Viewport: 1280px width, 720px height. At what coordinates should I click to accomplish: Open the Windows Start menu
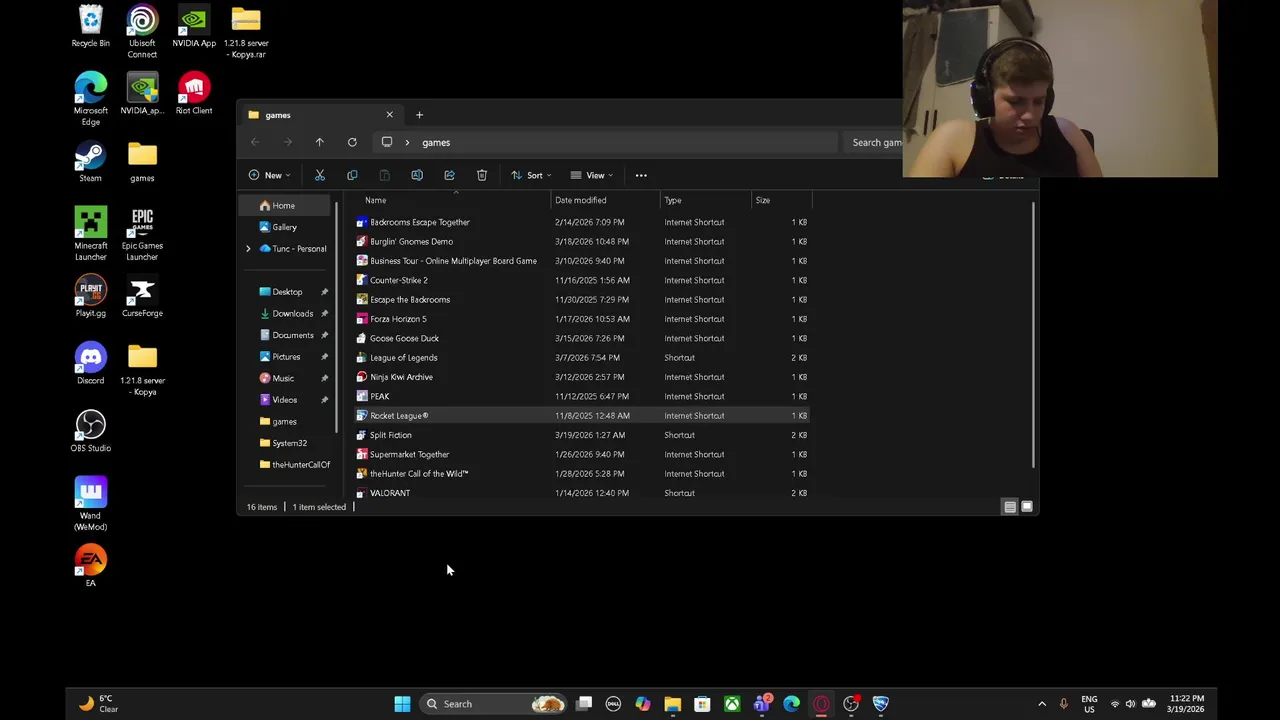pyautogui.click(x=402, y=704)
